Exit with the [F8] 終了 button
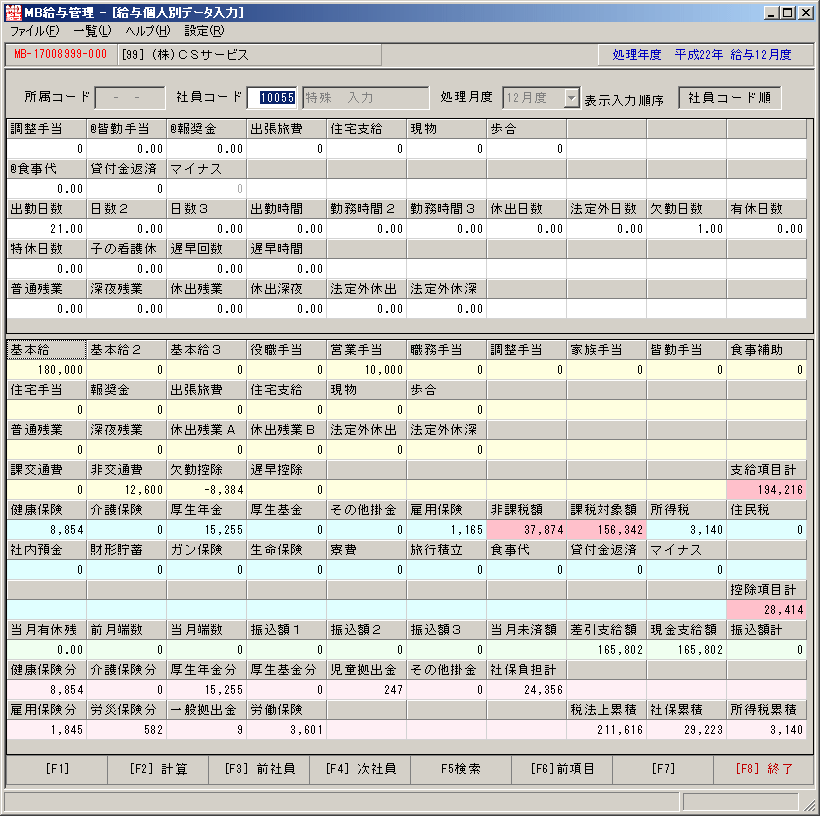The image size is (820, 816). point(764,769)
